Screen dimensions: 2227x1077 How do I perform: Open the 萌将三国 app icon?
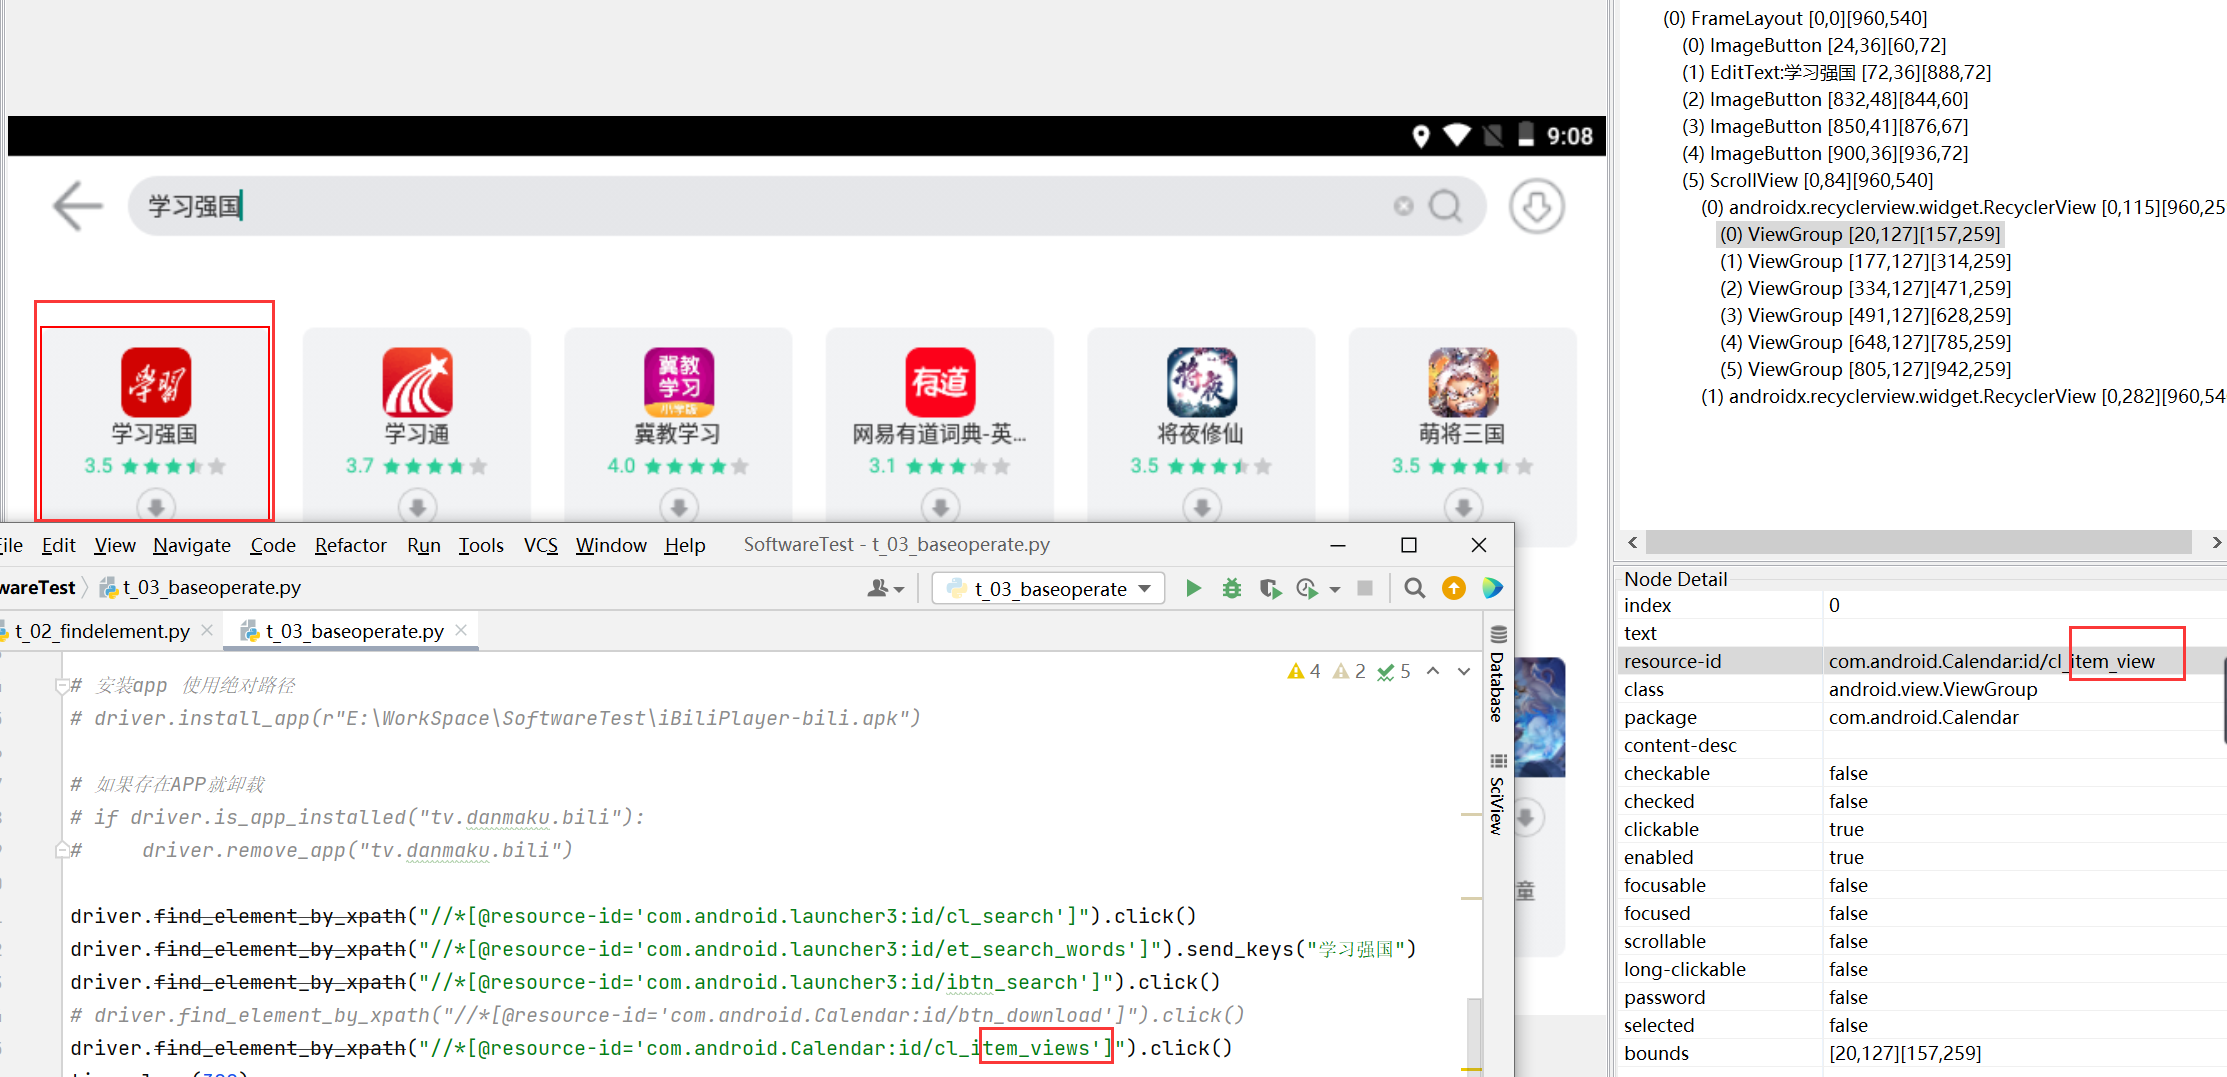[1463, 382]
